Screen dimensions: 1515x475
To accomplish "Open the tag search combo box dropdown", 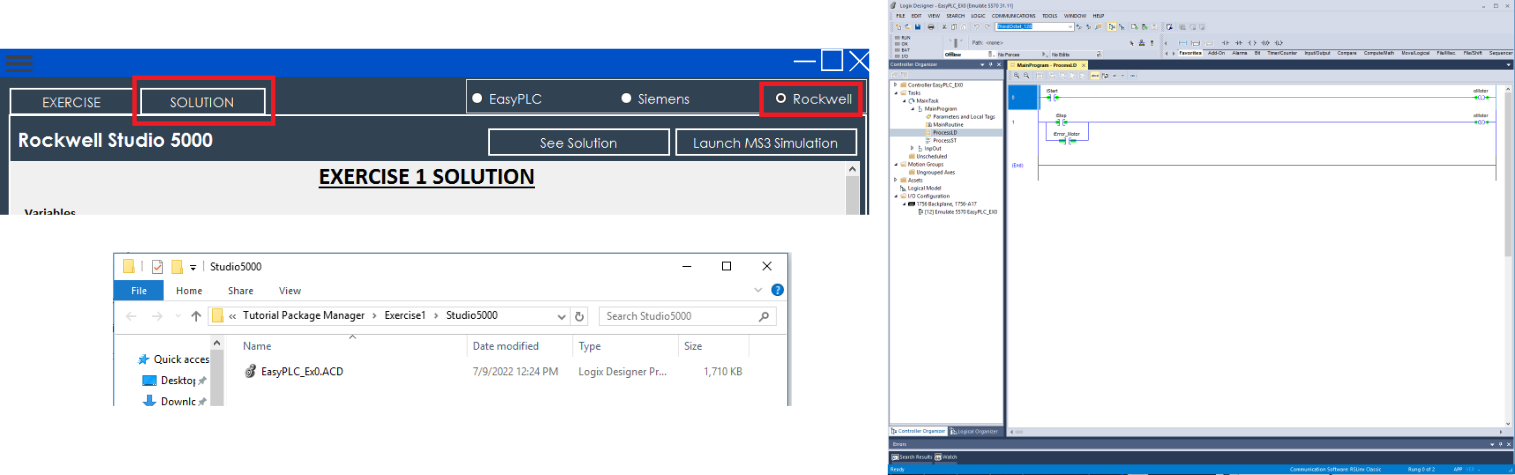I will 1070,27.
